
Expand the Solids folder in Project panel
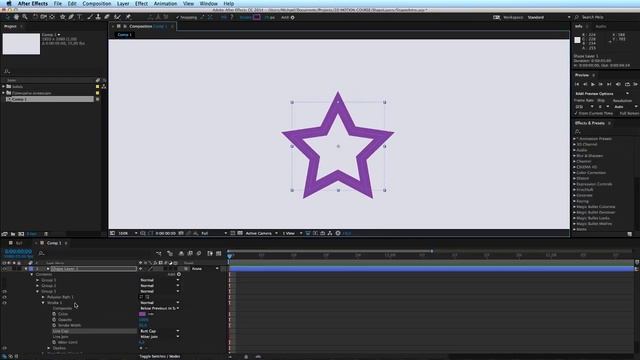pos(4,87)
